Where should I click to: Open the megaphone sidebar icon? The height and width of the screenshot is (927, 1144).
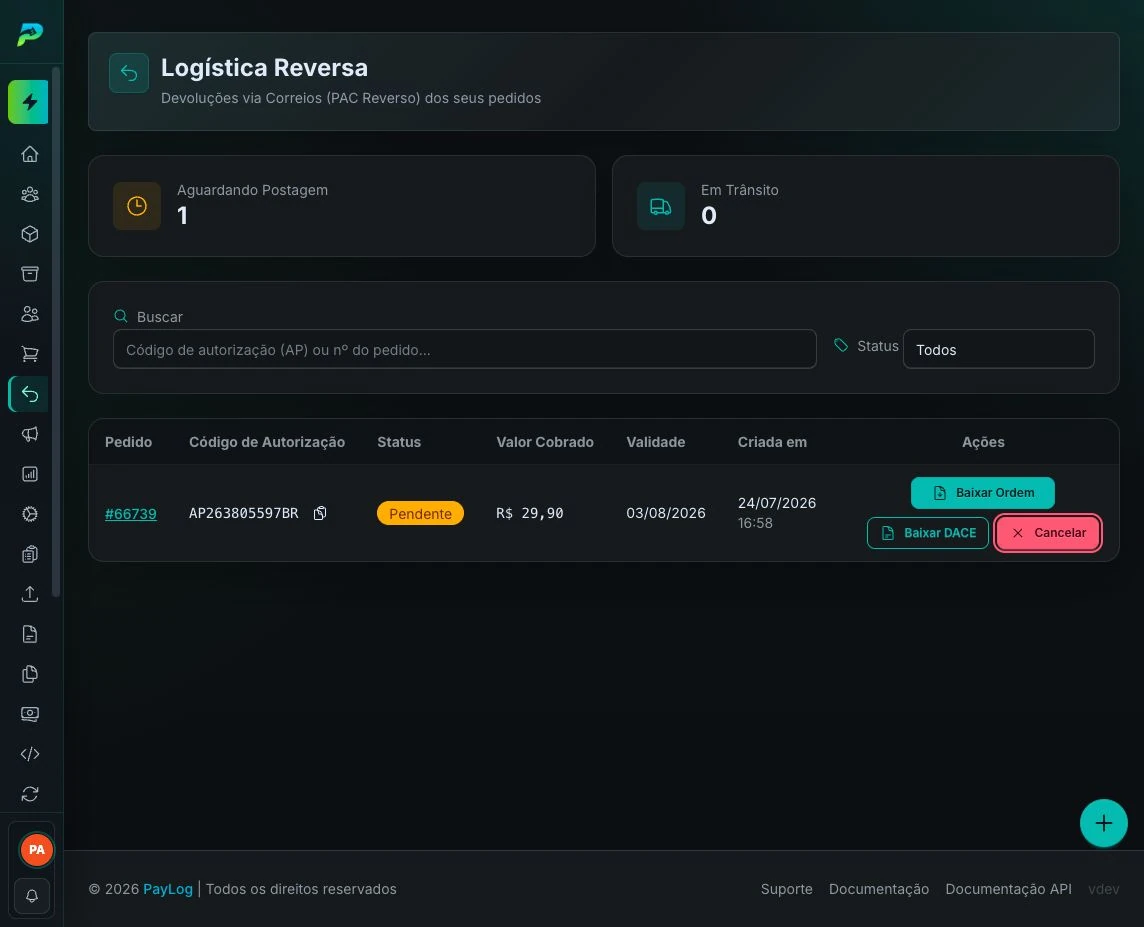[30, 435]
